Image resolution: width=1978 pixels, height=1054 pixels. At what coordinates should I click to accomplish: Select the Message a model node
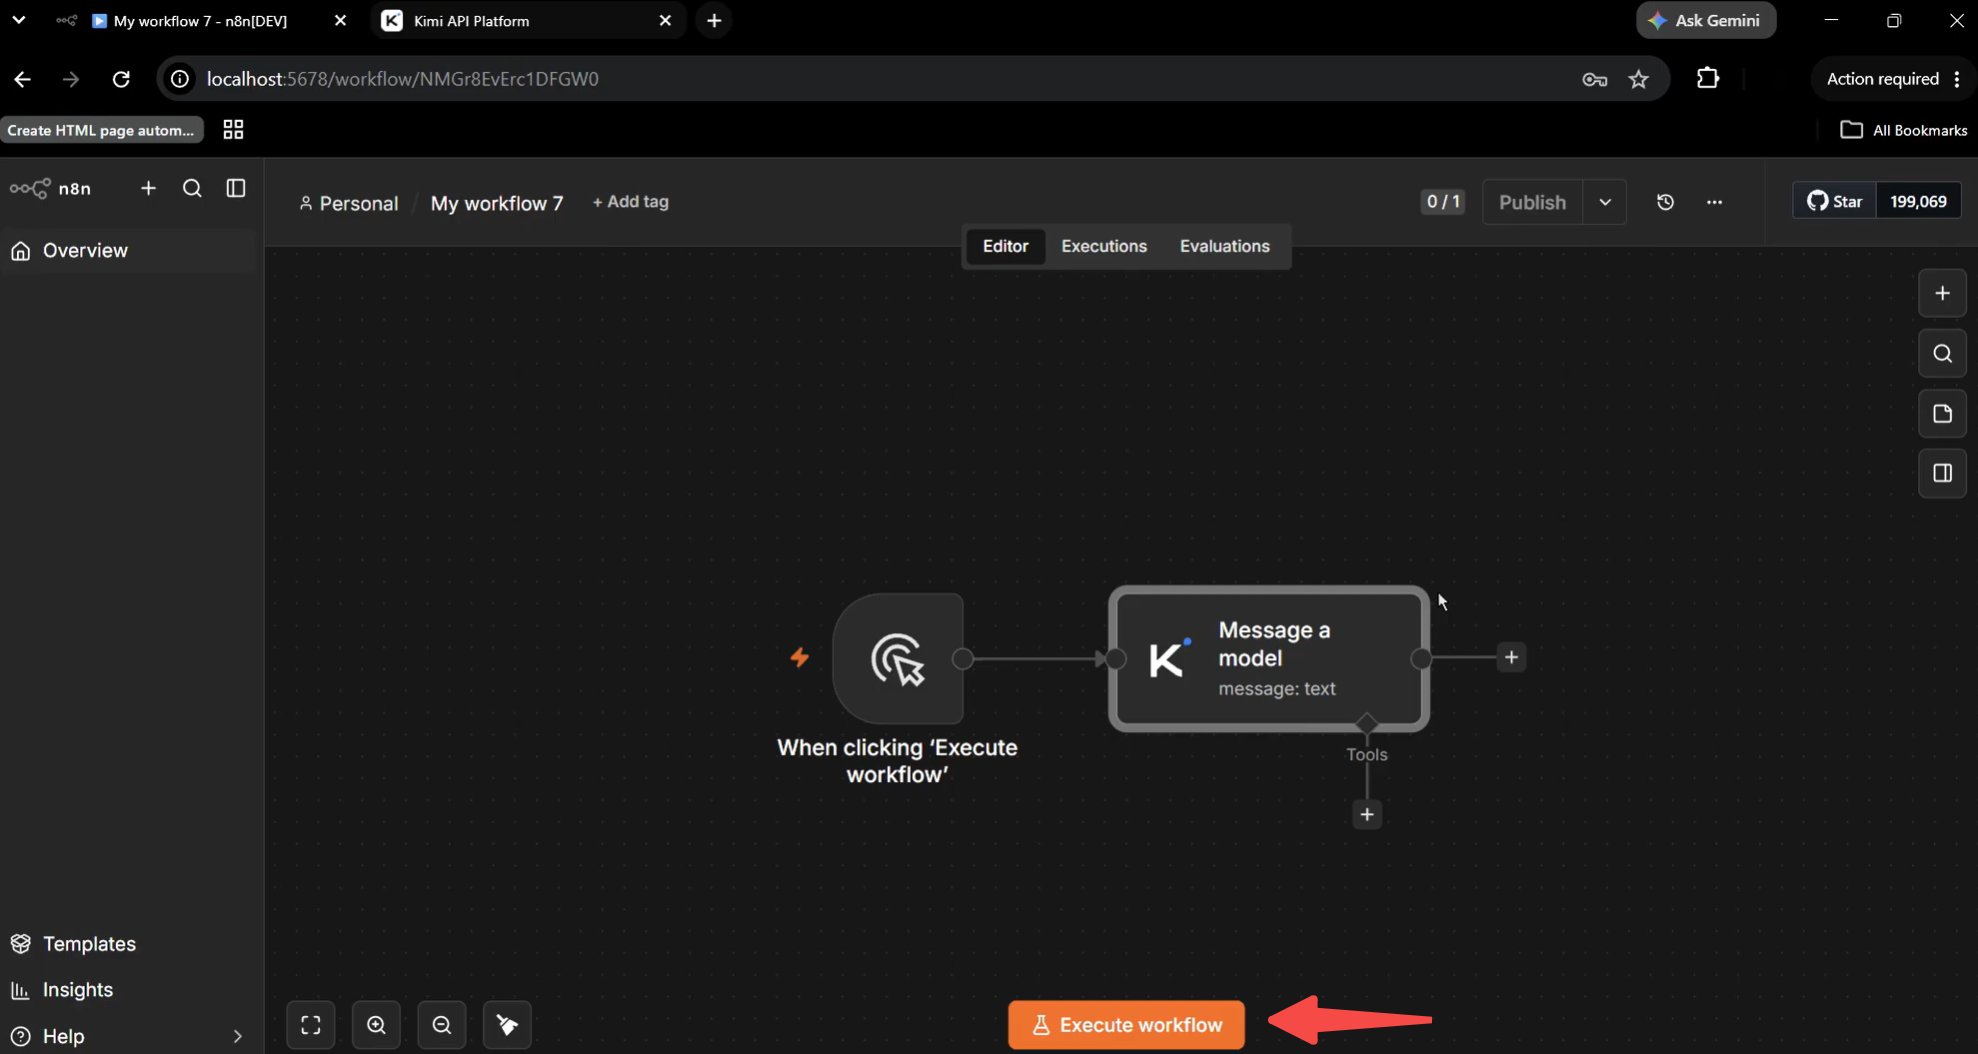pos(1269,658)
